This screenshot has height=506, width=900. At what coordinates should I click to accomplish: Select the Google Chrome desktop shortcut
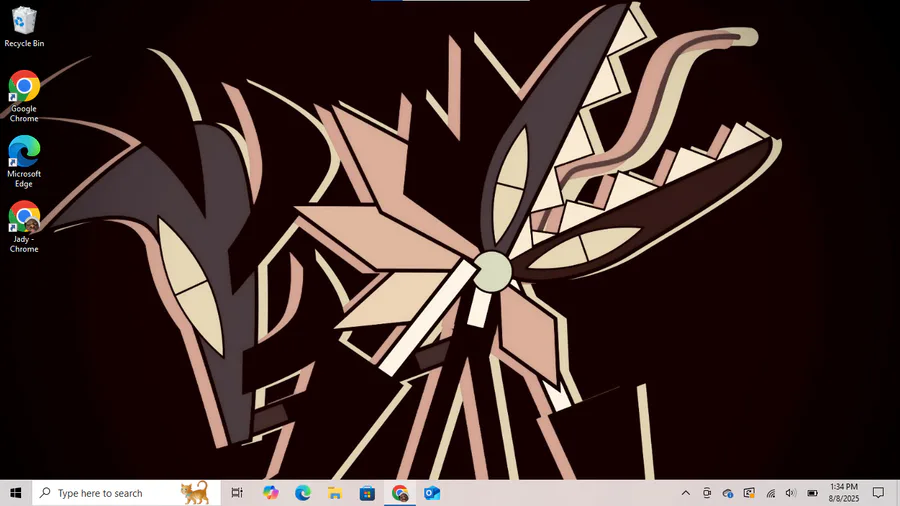pyautogui.click(x=24, y=96)
